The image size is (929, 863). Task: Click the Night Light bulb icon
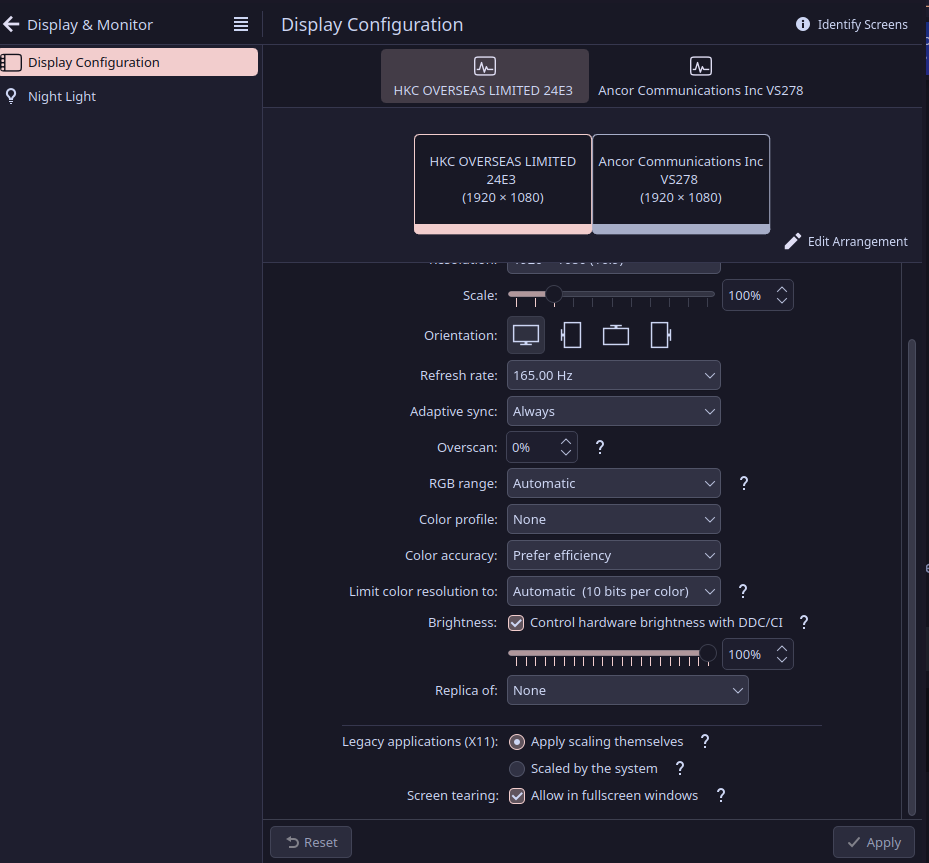pos(11,96)
